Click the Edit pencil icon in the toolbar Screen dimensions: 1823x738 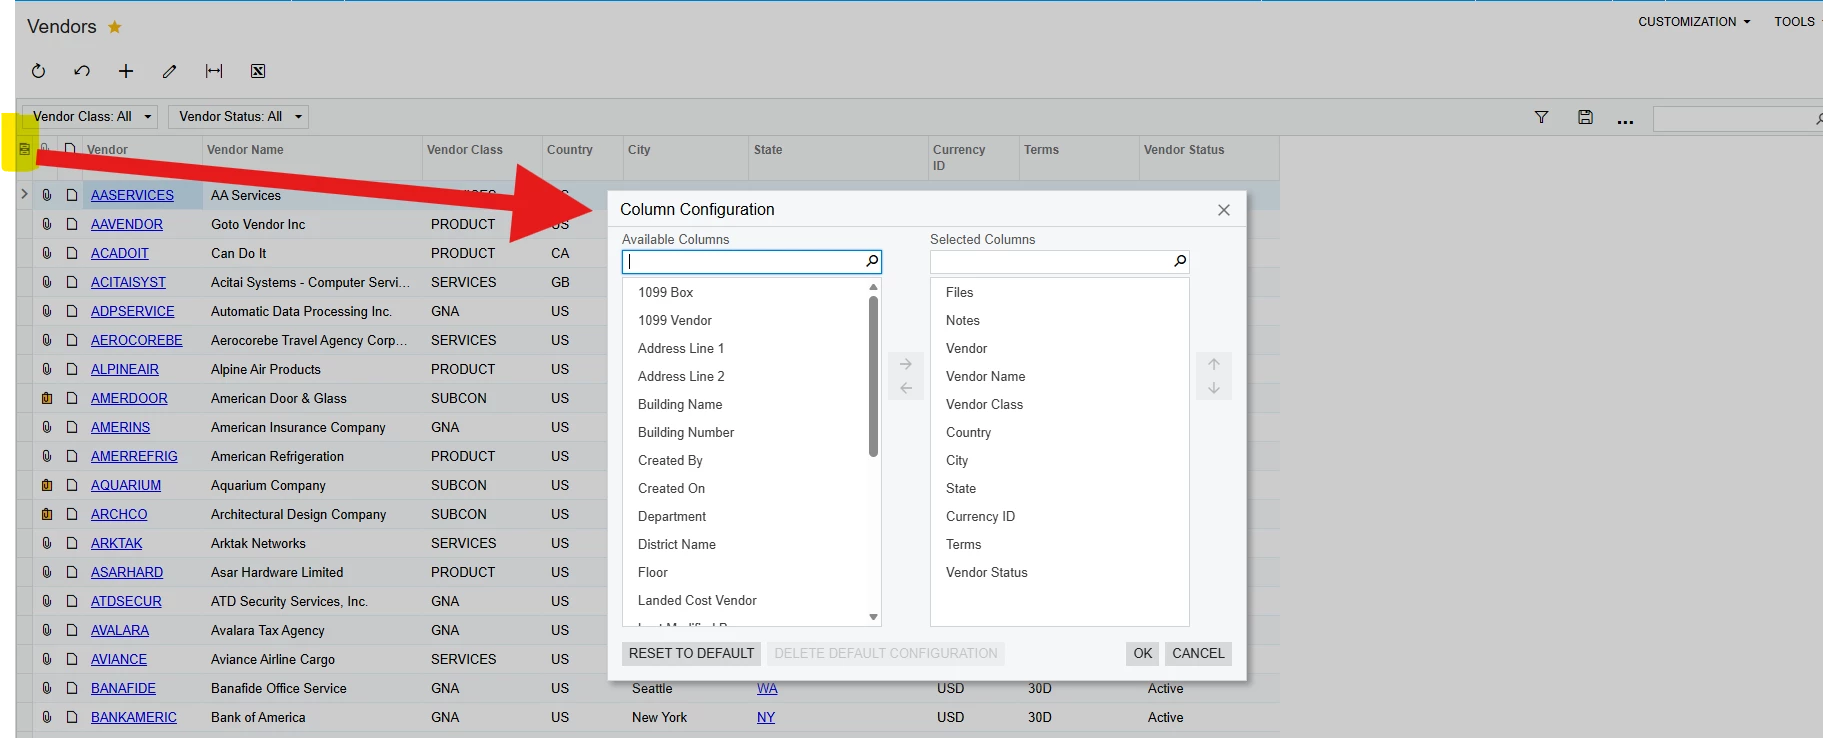click(170, 71)
